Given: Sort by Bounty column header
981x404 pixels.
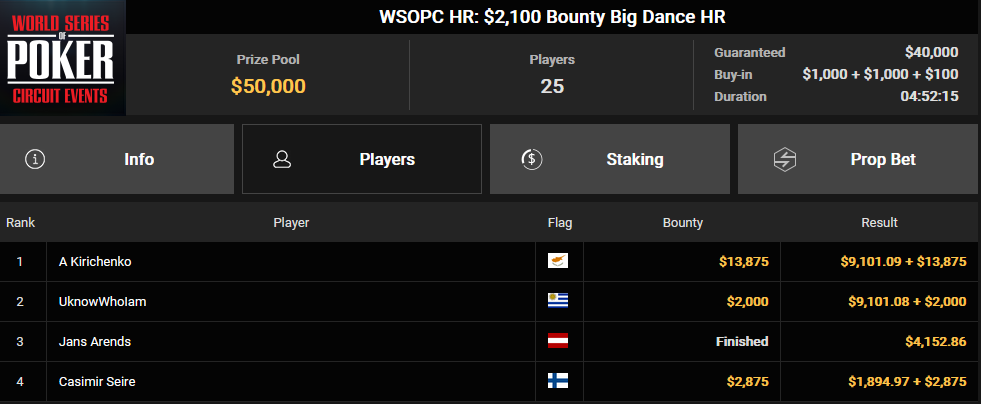Looking at the screenshot, I should click(x=683, y=223).
